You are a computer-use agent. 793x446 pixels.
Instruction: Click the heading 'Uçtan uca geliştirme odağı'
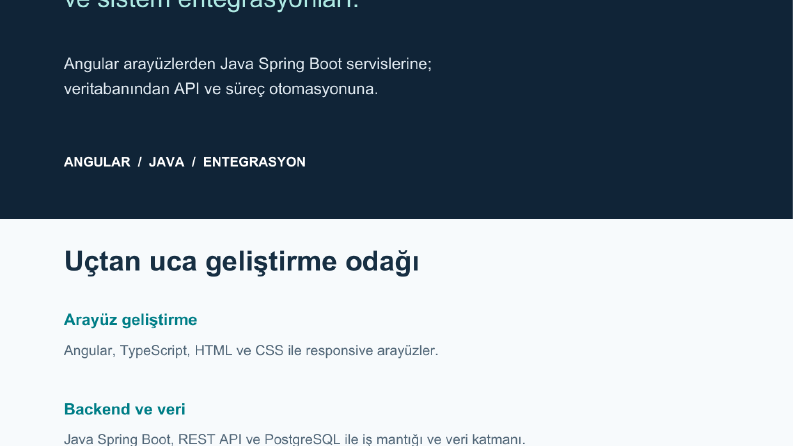(x=241, y=261)
